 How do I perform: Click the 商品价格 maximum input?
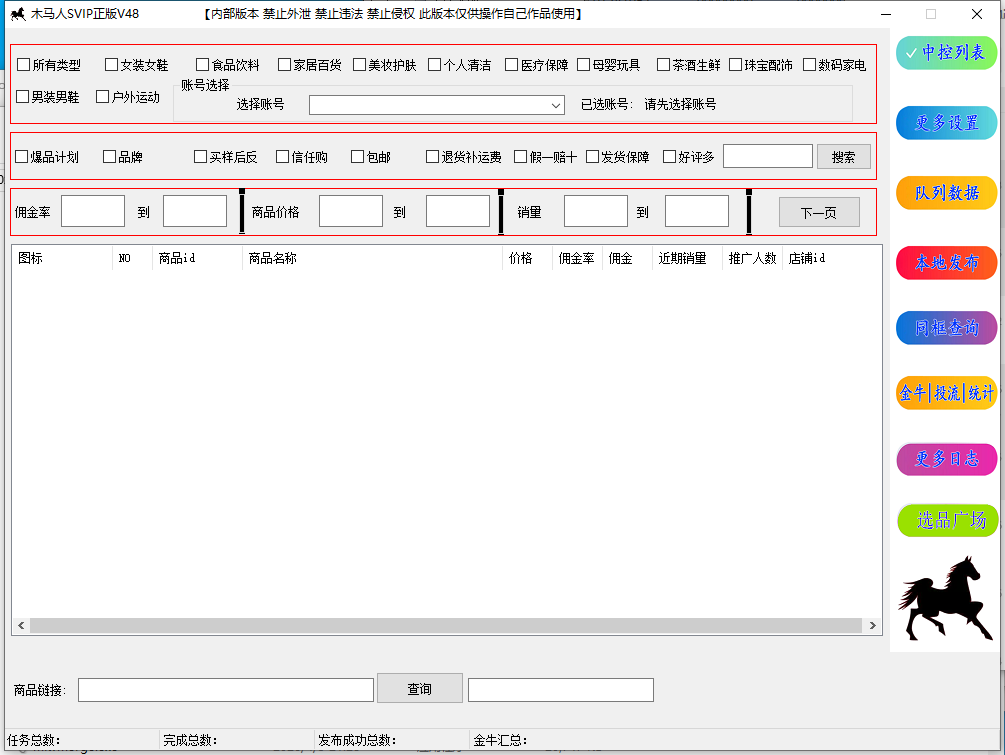[x=458, y=212]
